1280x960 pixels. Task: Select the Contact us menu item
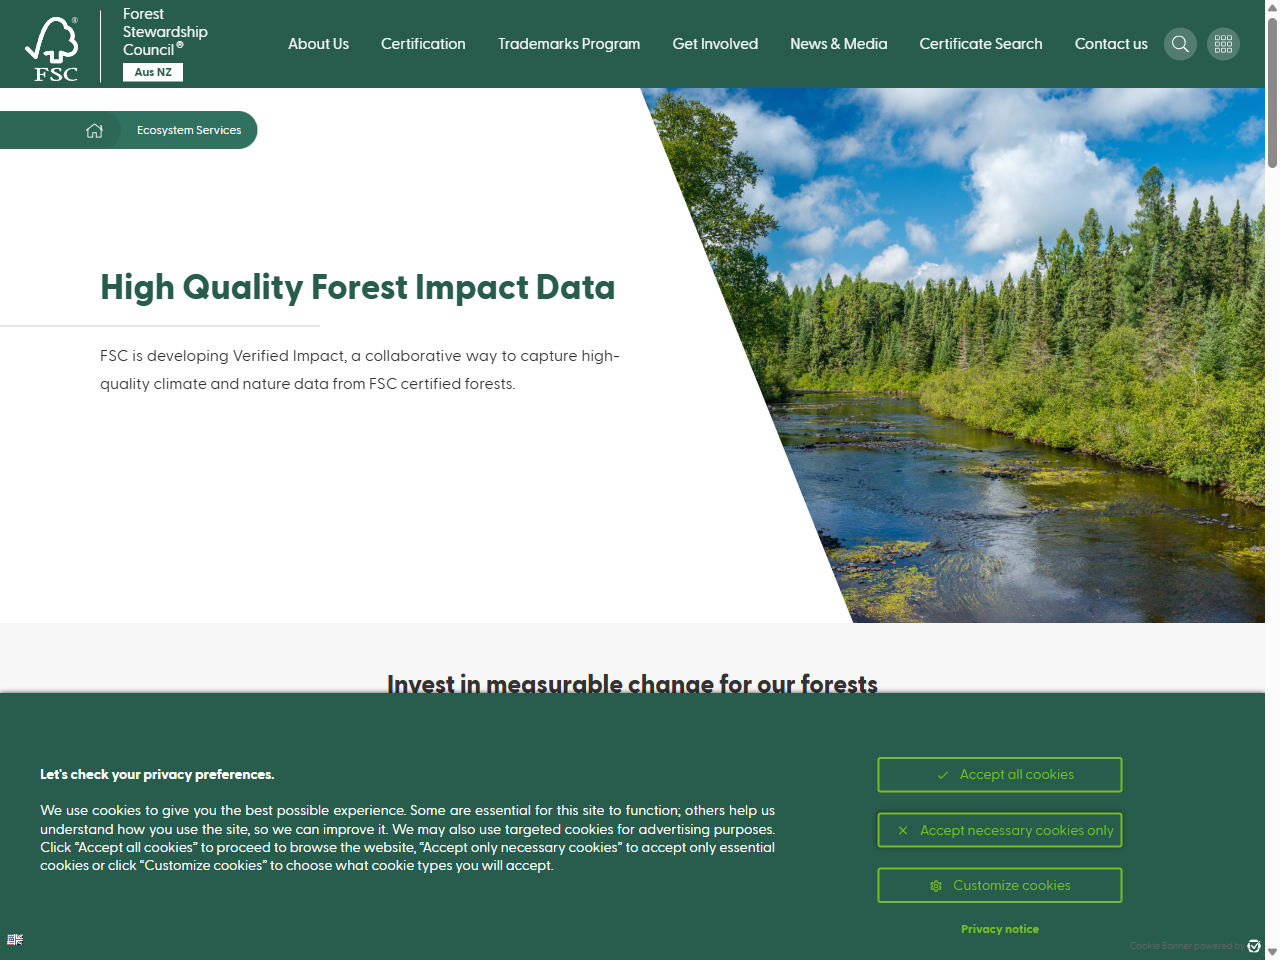click(1111, 44)
